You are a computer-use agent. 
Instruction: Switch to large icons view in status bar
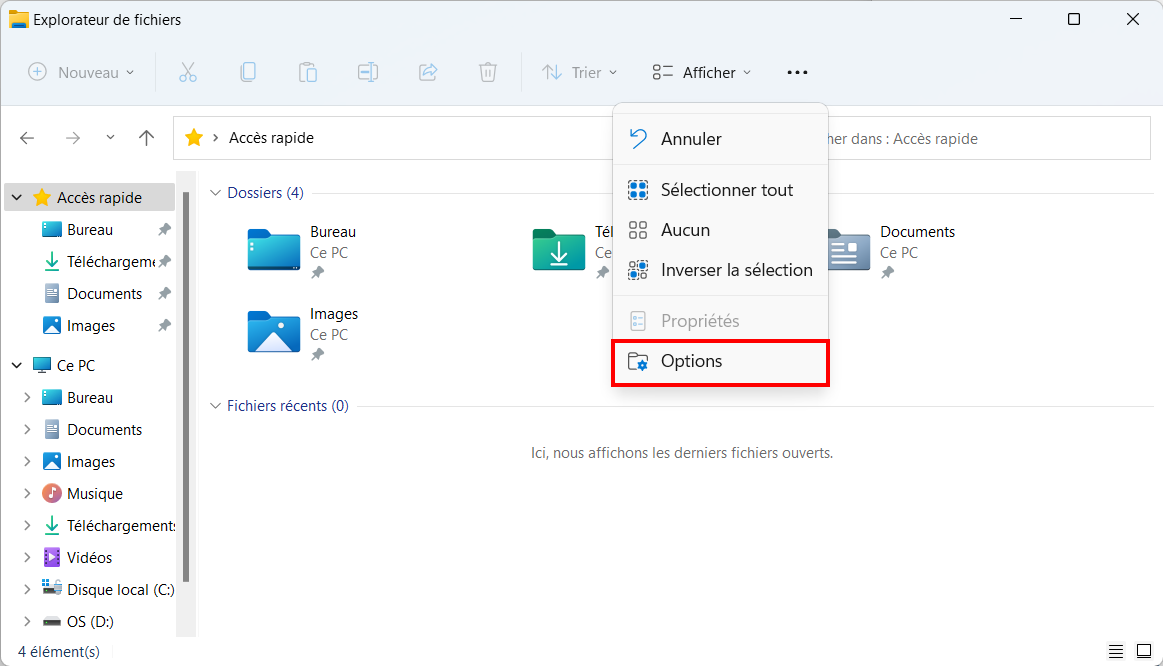point(1144,651)
